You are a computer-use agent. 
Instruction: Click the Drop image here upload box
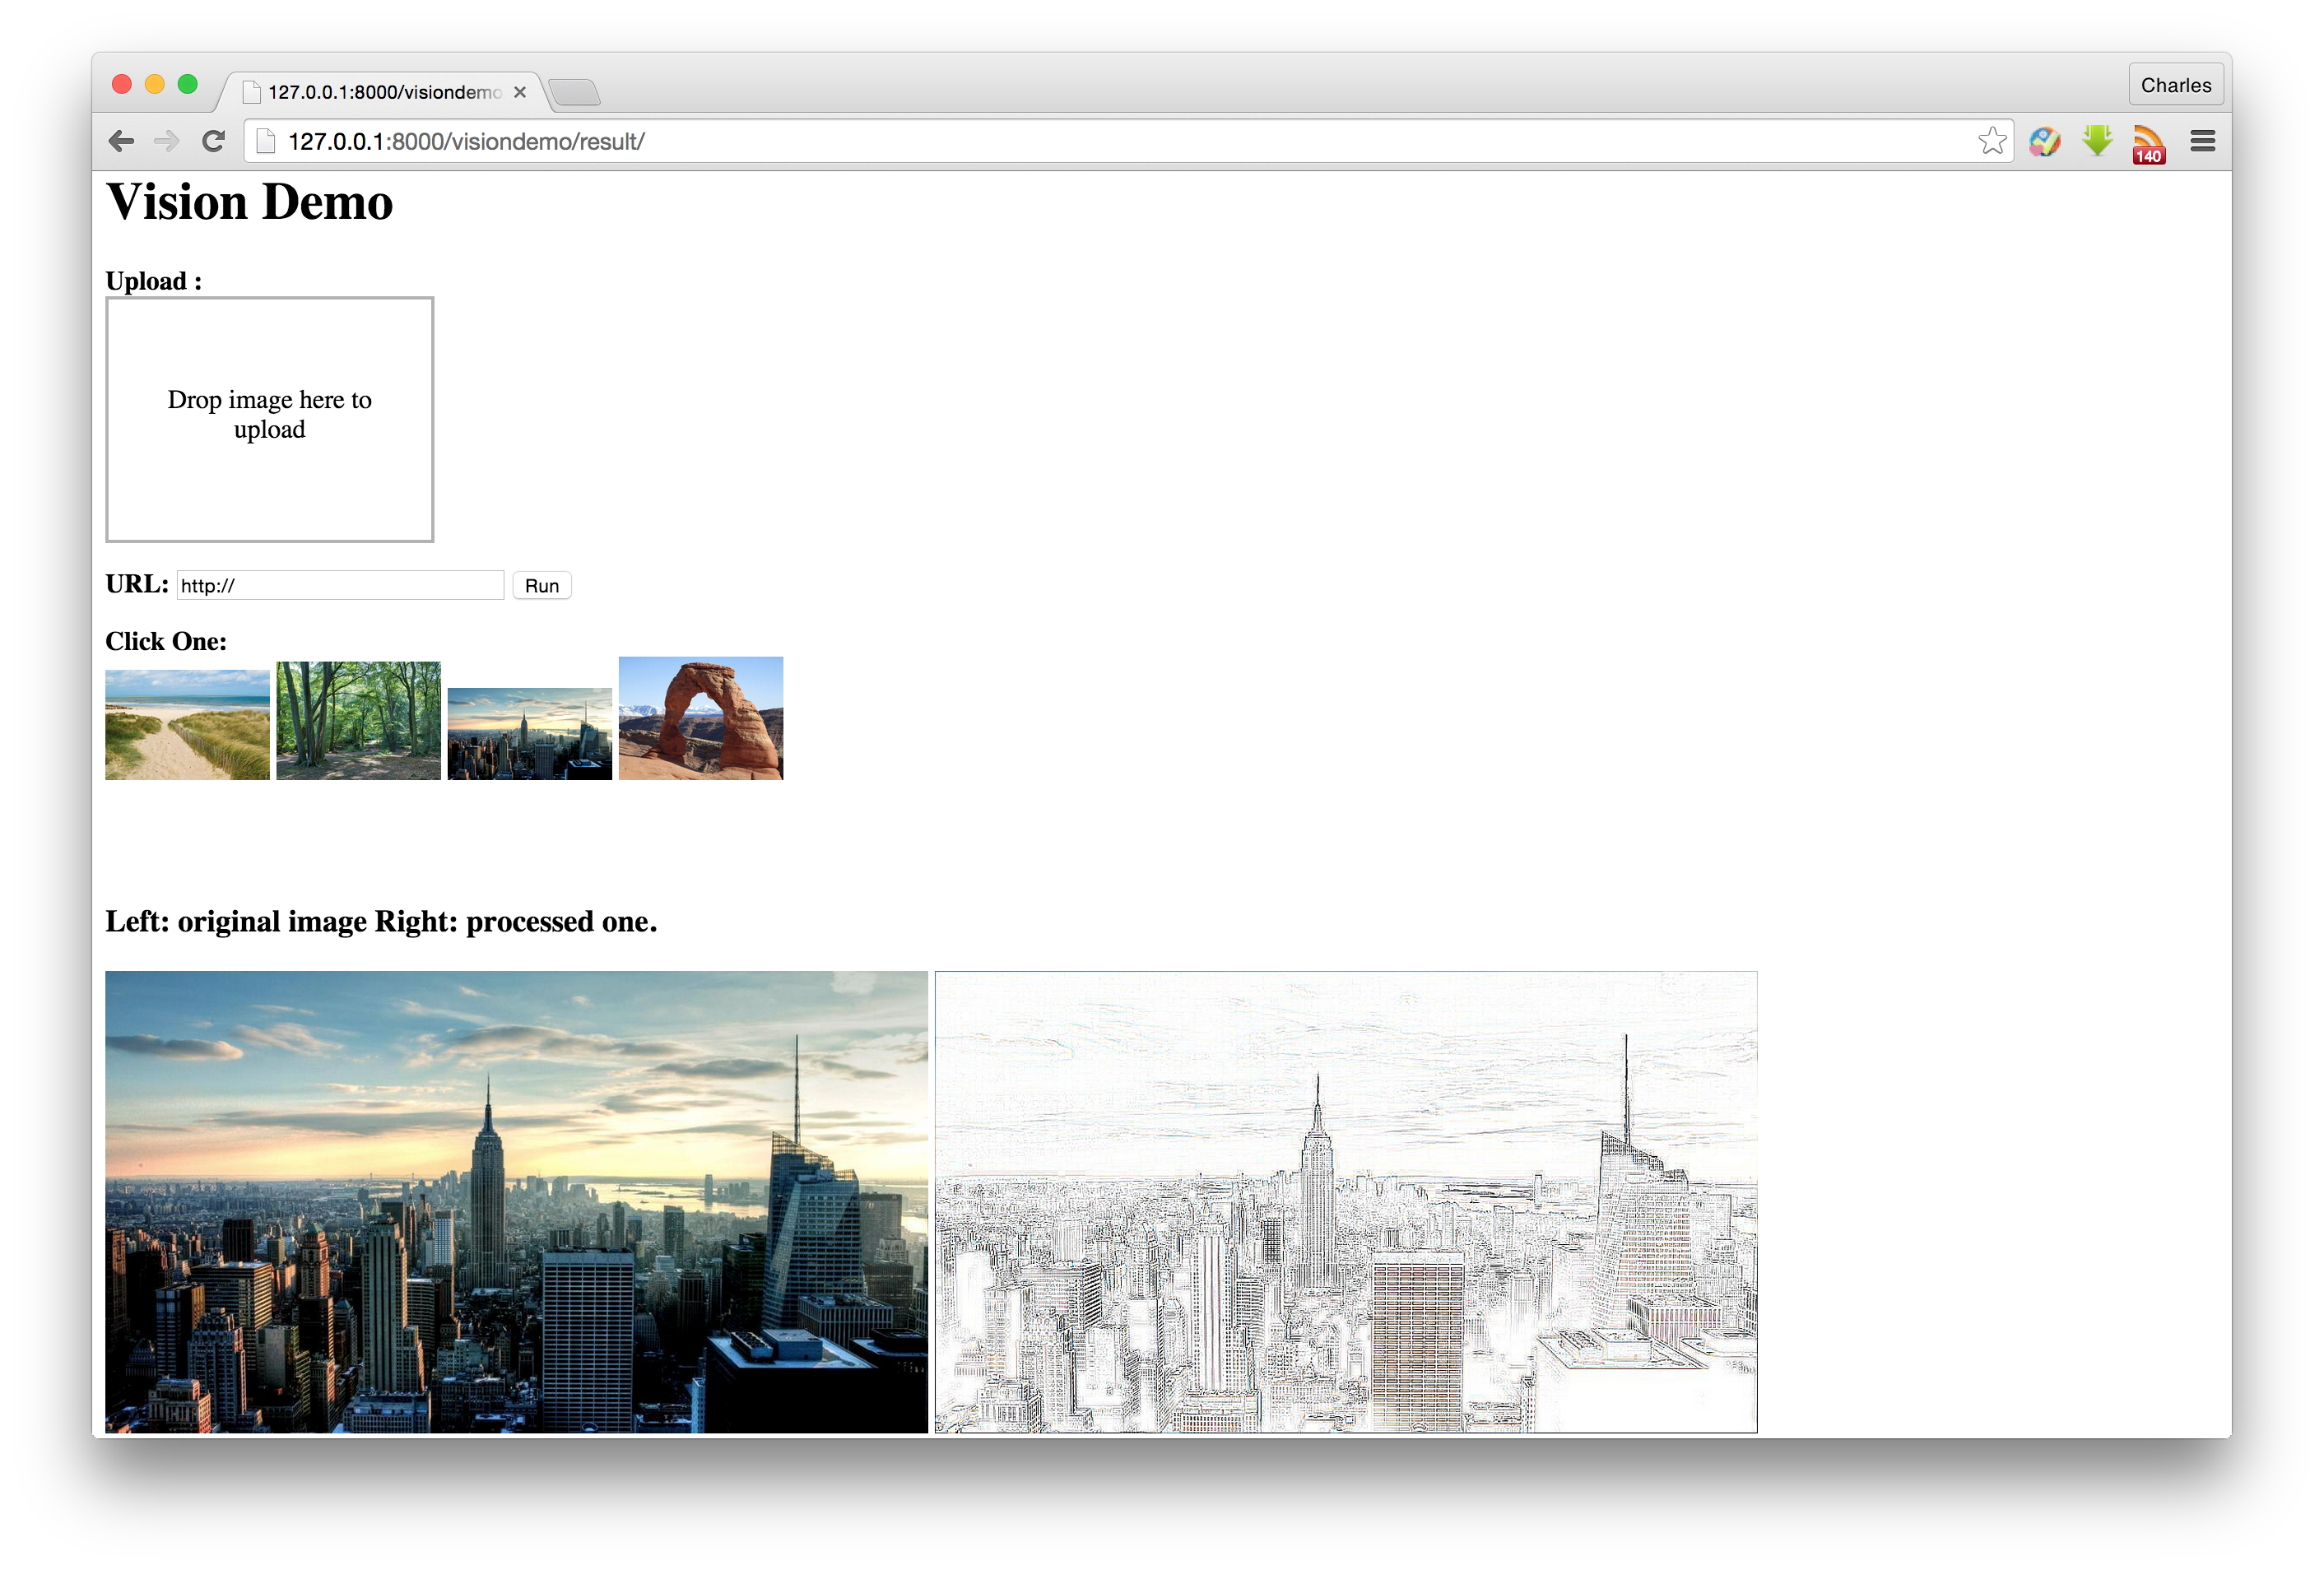tap(269, 419)
